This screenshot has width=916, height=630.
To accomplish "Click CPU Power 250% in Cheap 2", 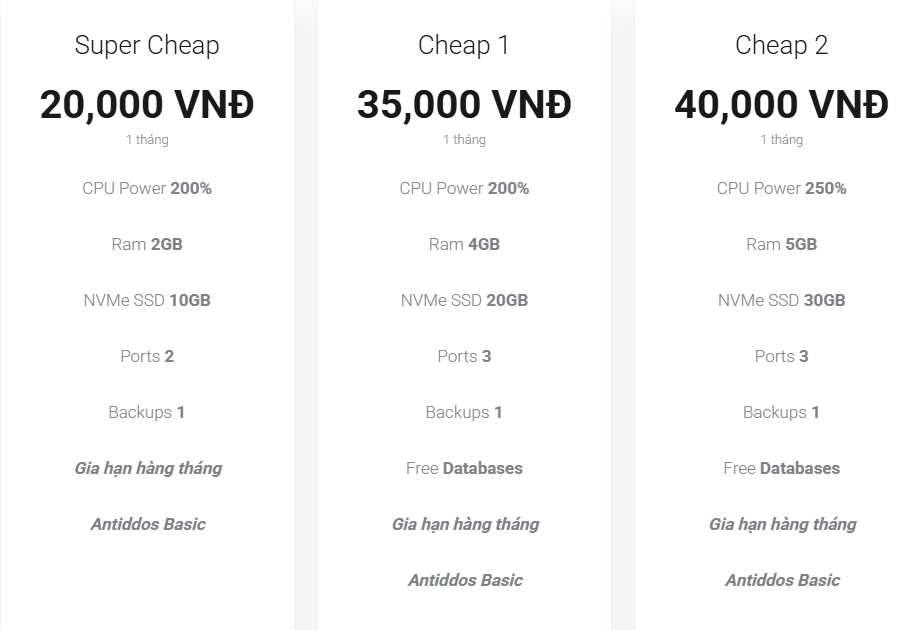I will click(781, 188).
